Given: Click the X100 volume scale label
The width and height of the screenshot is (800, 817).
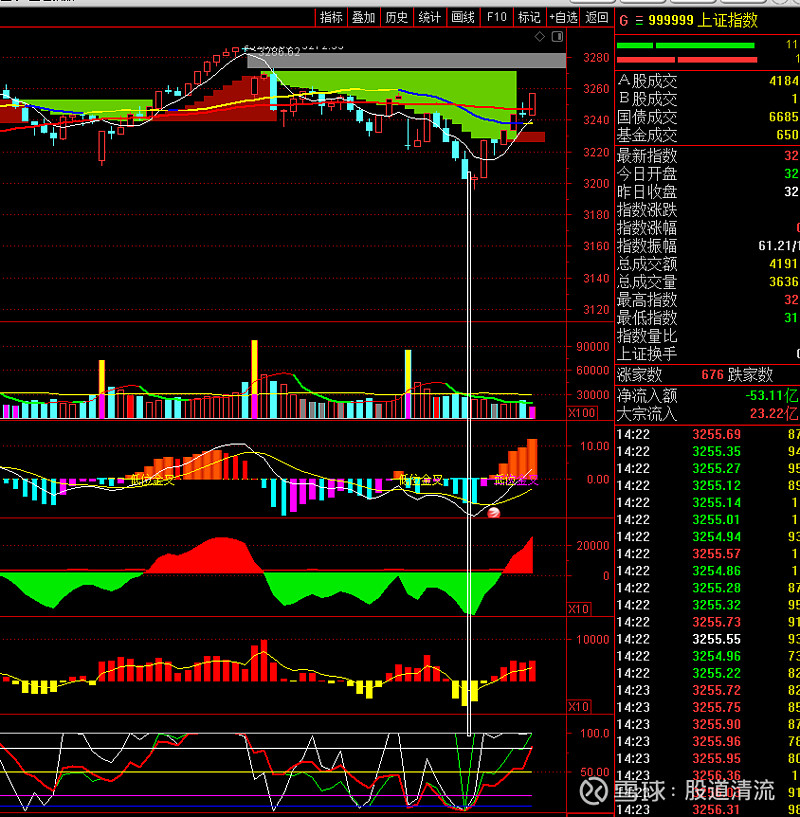Looking at the screenshot, I should (x=581, y=413).
